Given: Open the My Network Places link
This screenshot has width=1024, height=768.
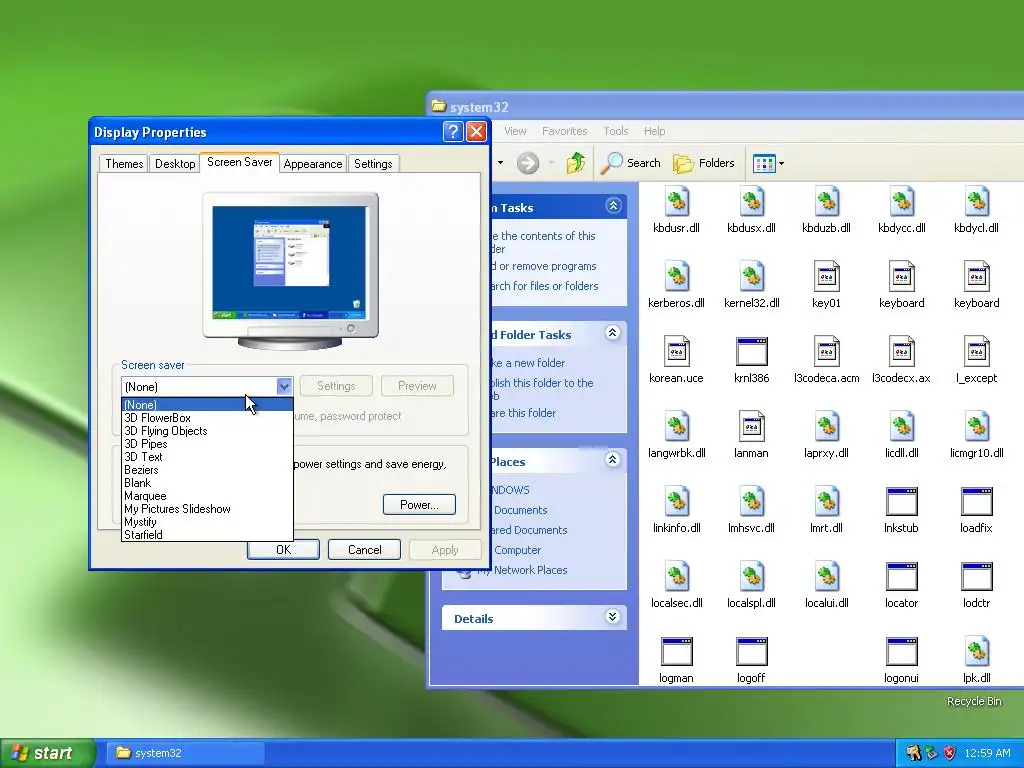Looking at the screenshot, I should click(522, 570).
